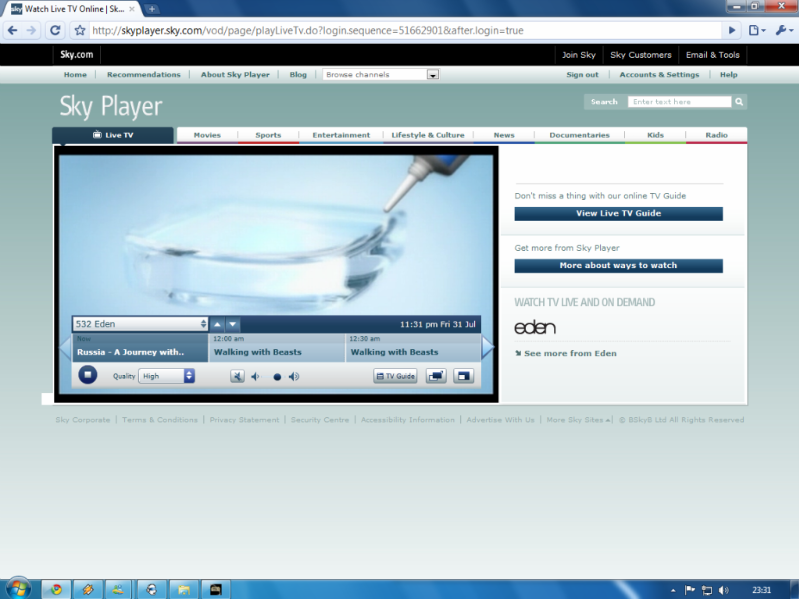The image size is (799, 599).
Task: Toggle full screen player mode
Action: (x=463, y=376)
